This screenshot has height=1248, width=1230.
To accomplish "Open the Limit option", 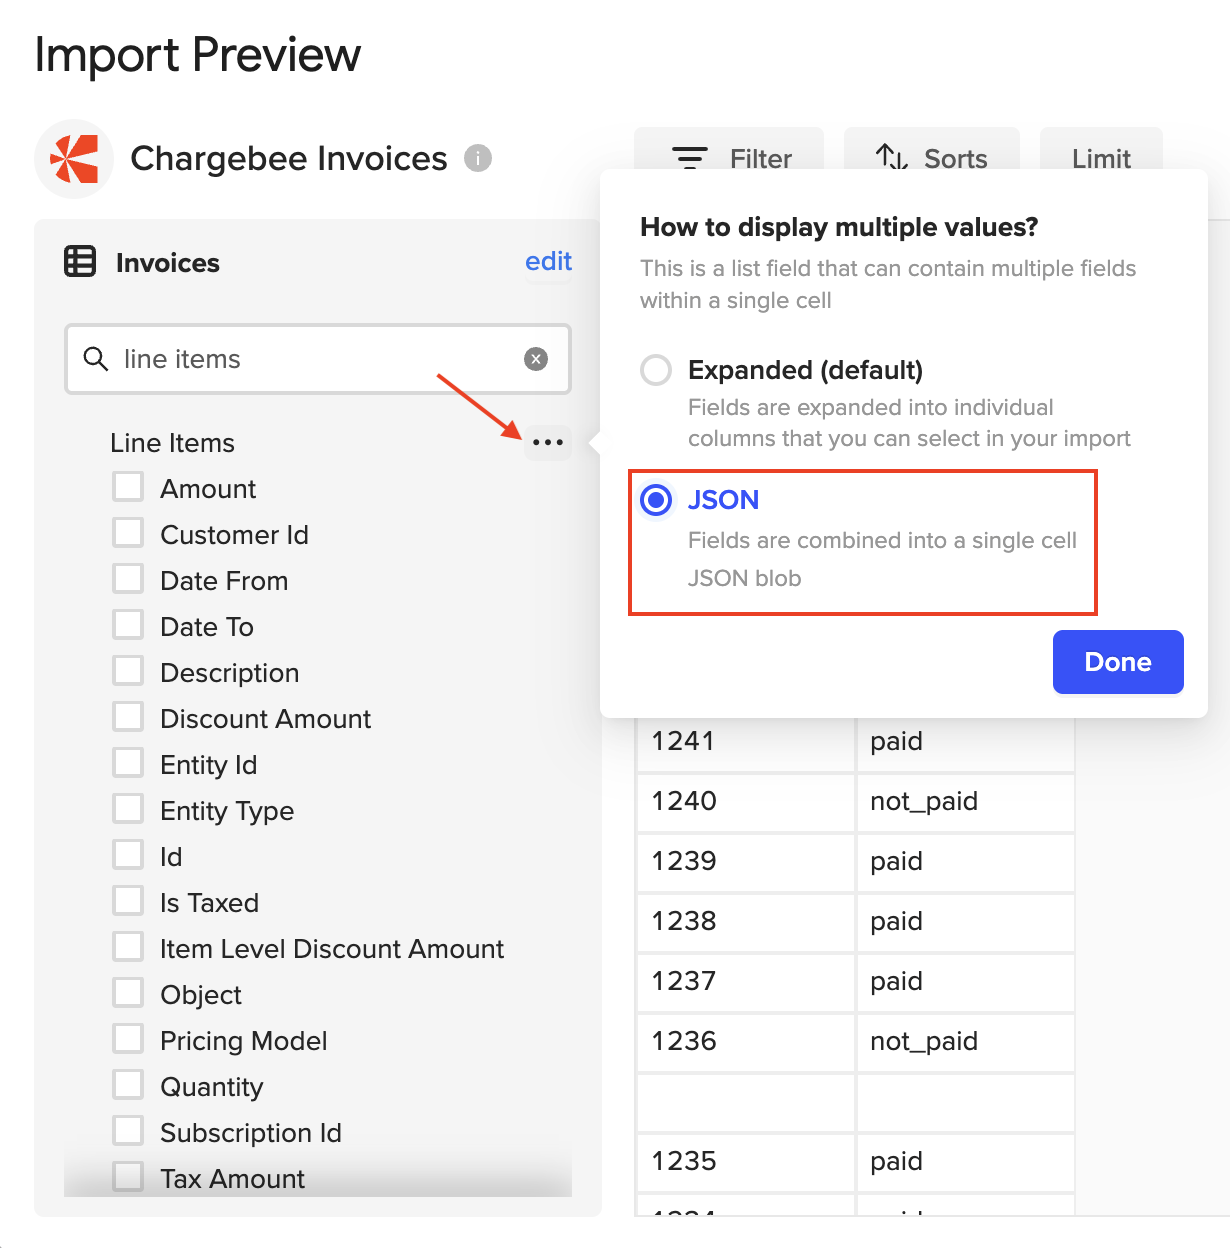I will 1101,158.
